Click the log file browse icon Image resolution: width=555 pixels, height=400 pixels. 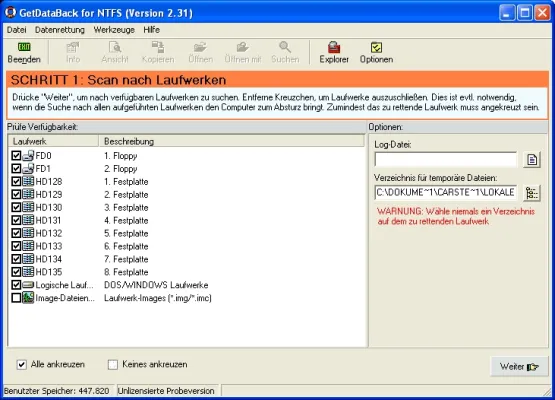pyautogui.click(x=532, y=160)
